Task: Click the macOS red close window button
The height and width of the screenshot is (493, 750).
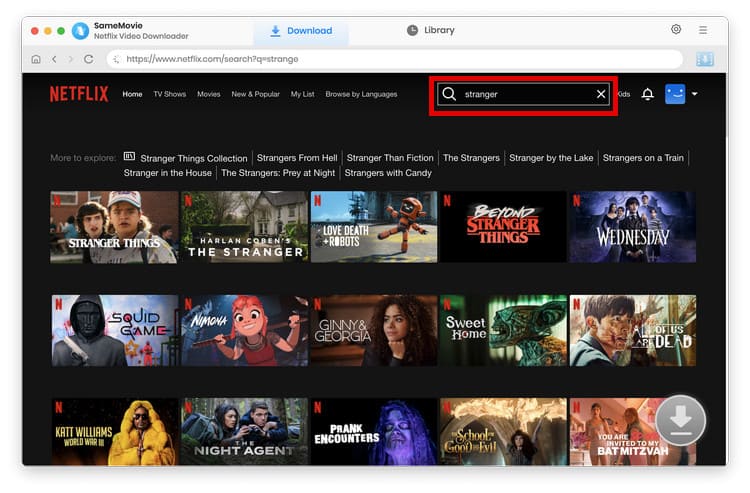Action: coord(34,31)
